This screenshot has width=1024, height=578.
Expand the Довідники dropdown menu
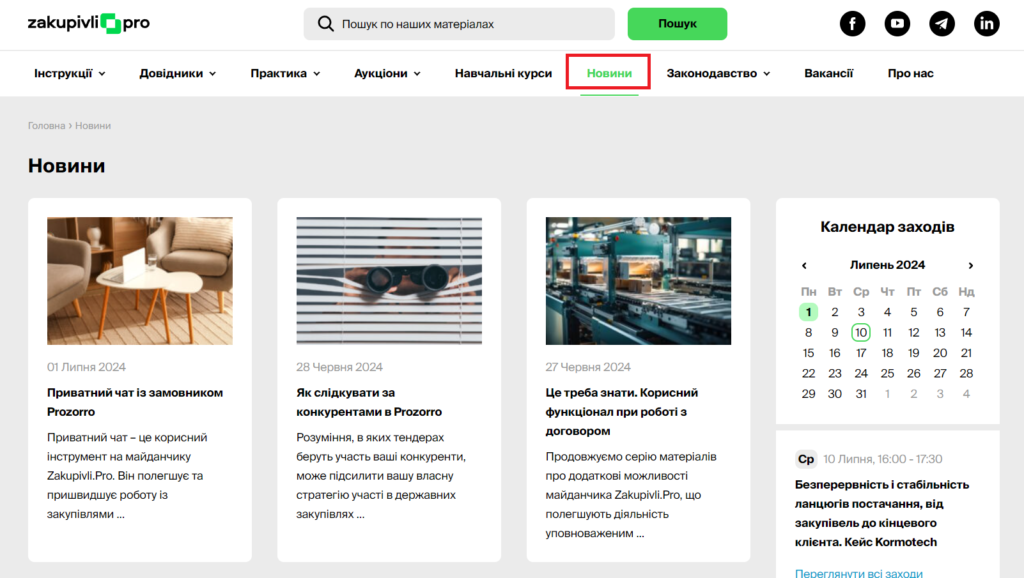point(178,73)
